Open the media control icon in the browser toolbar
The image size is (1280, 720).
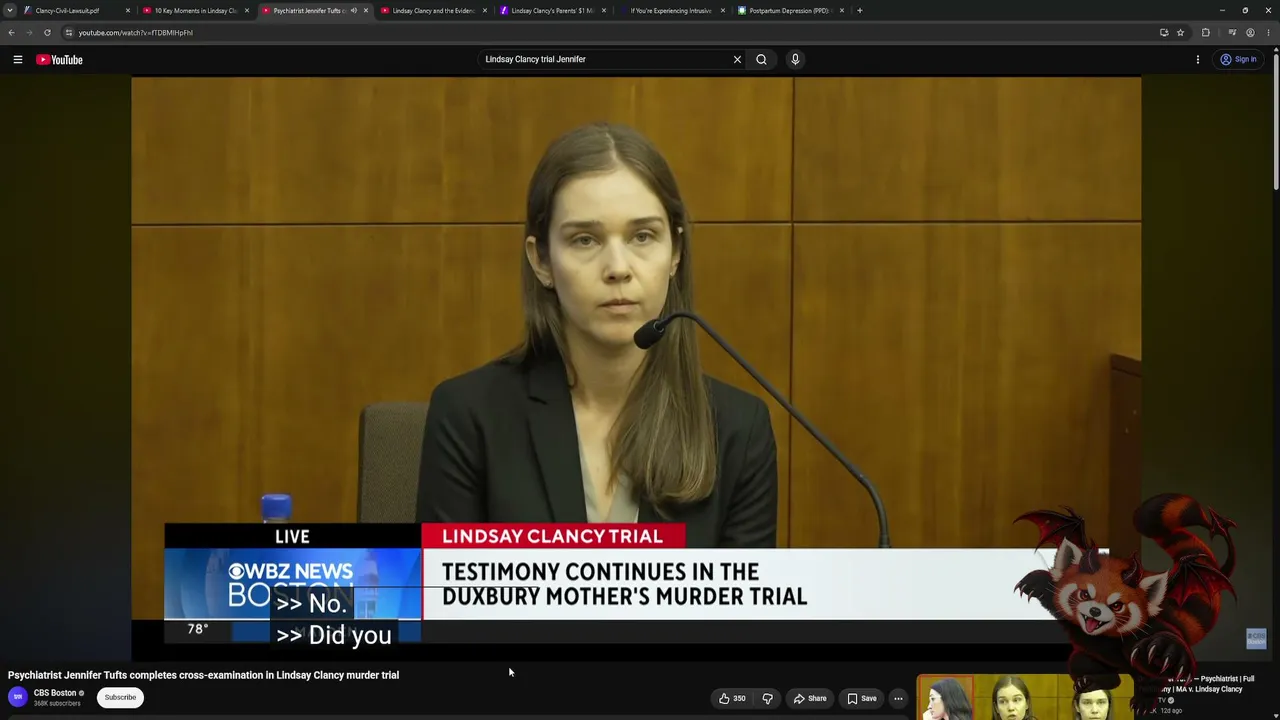click(1231, 32)
